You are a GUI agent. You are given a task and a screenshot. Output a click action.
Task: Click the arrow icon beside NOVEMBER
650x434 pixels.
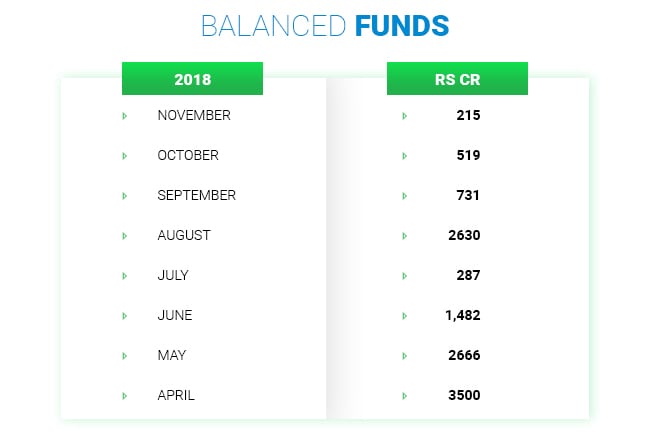124,116
